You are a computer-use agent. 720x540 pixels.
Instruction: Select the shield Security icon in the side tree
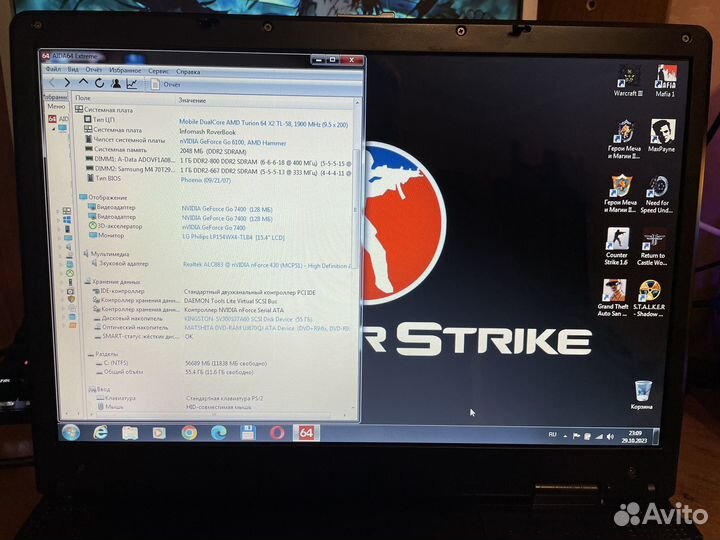pyautogui.click(x=72, y=299)
